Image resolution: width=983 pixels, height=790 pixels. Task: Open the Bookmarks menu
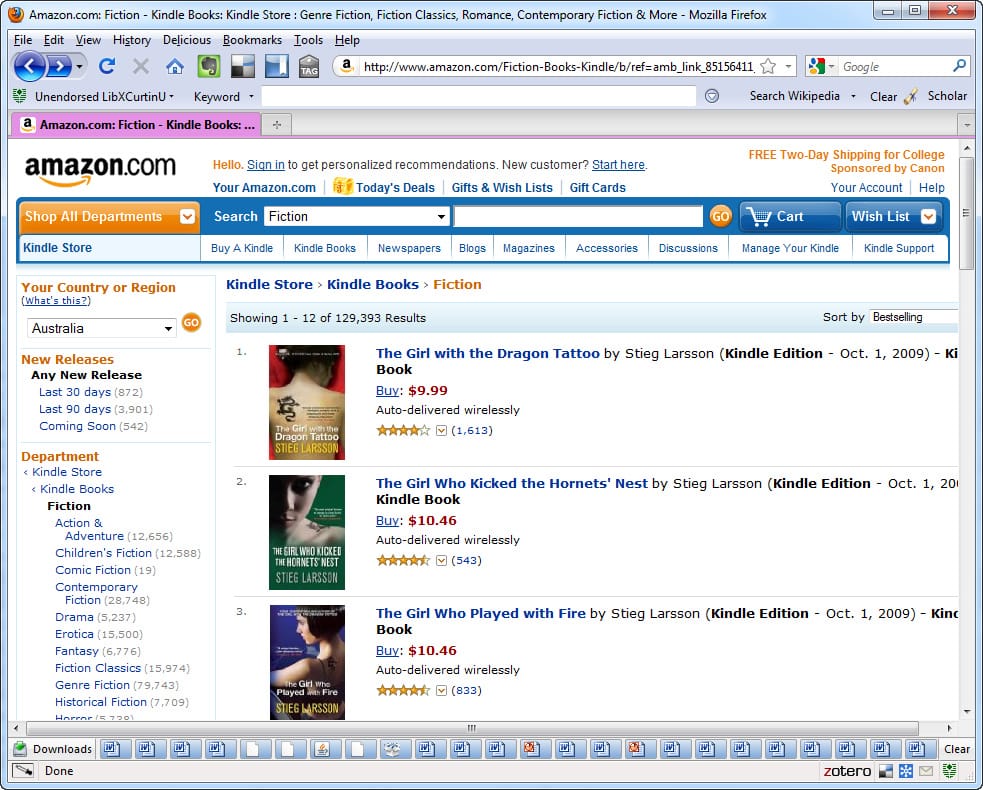click(x=252, y=40)
